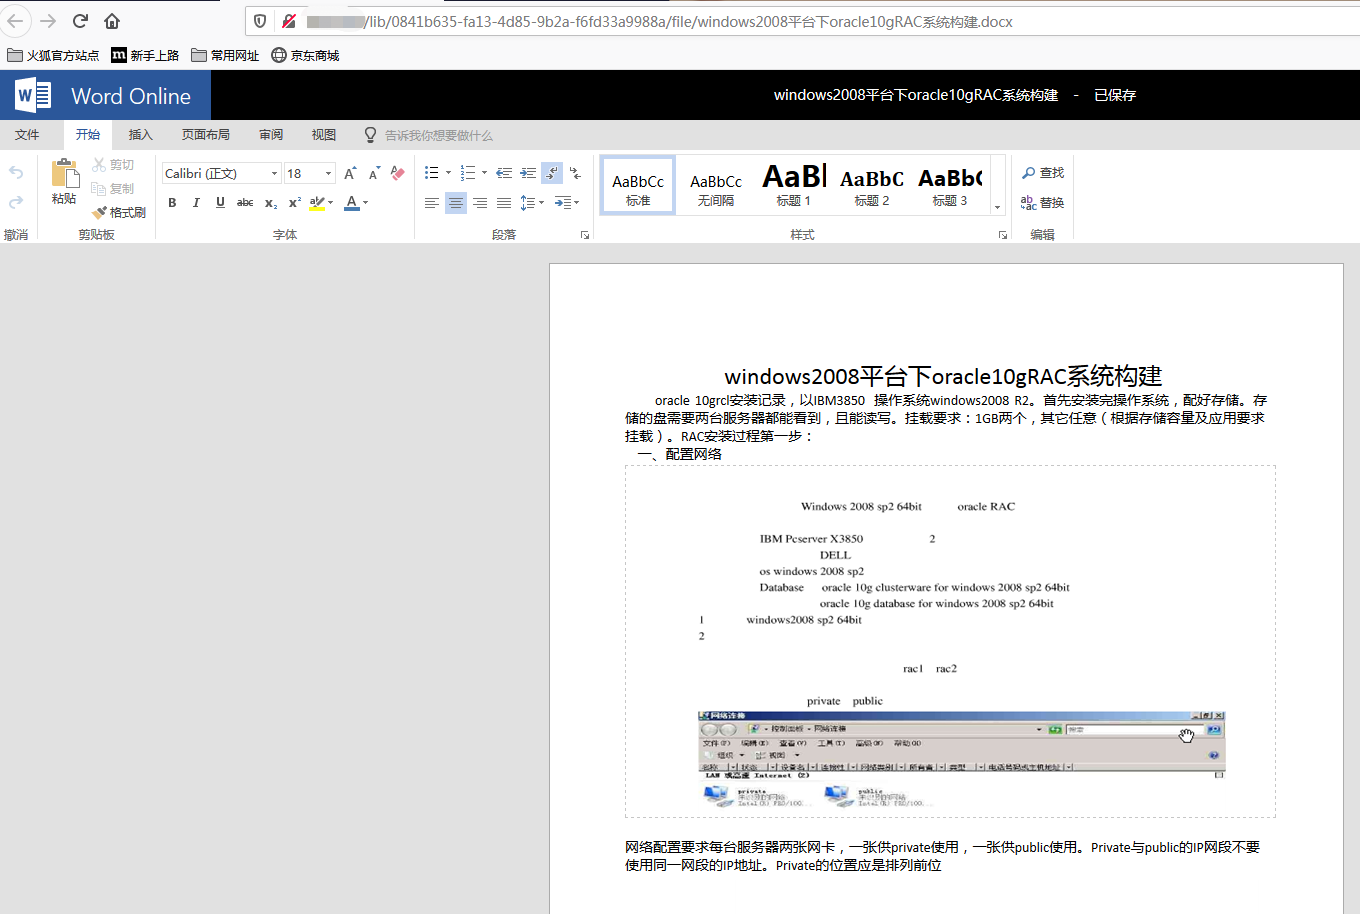Open the 京东商城 bookmark link
The image size is (1360, 914).
(306, 56)
